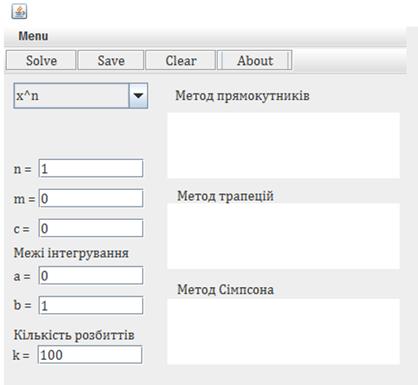Click the Метод прямокутників result area

coord(284,145)
